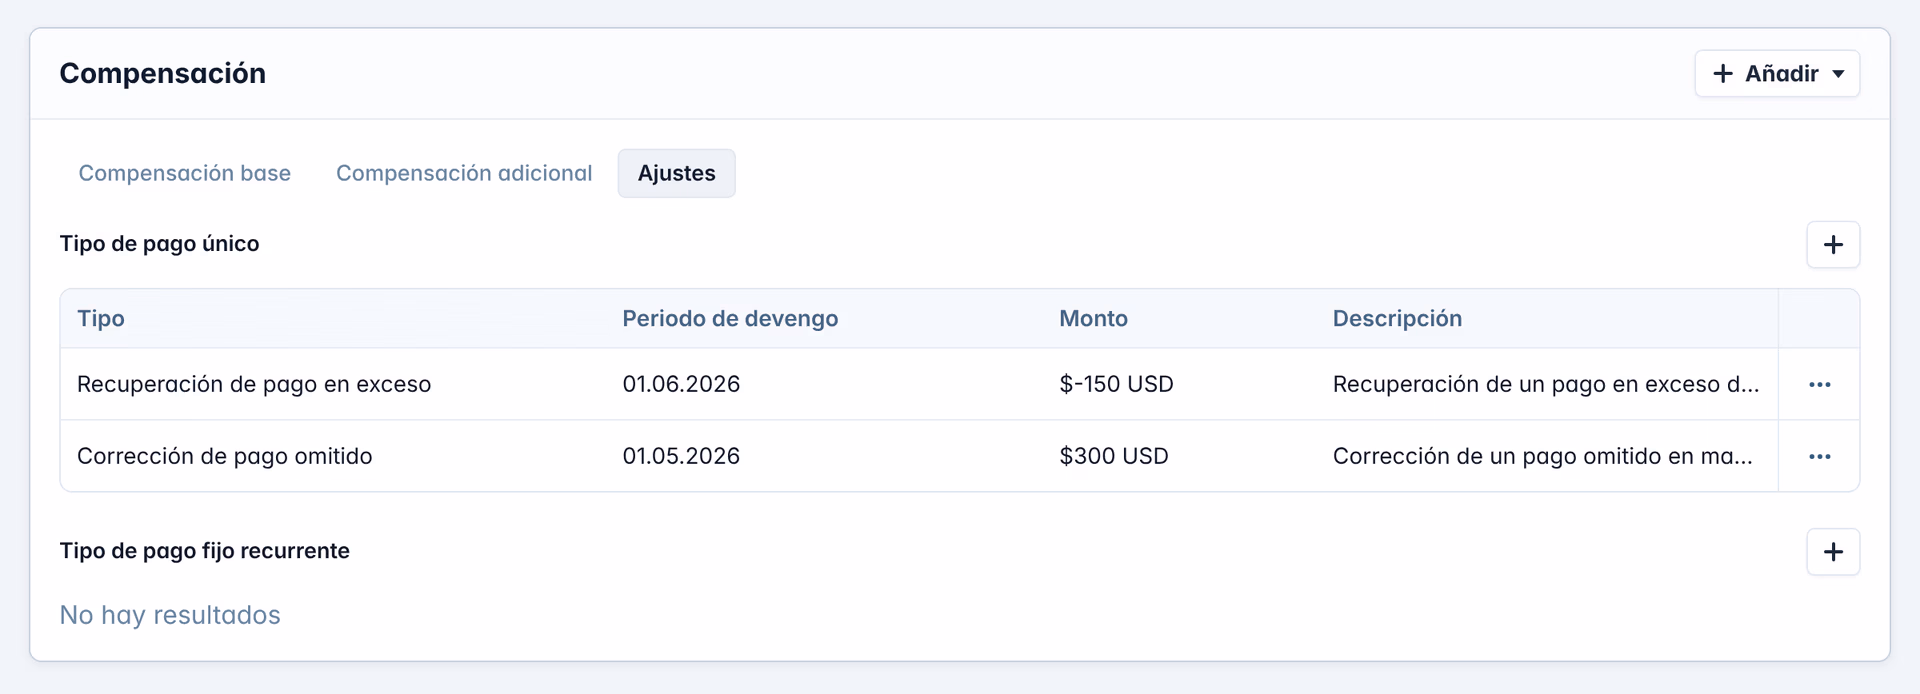Click the 01.05.2026 period date cell
Viewport: 1920px width, 694px height.
click(681, 456)
